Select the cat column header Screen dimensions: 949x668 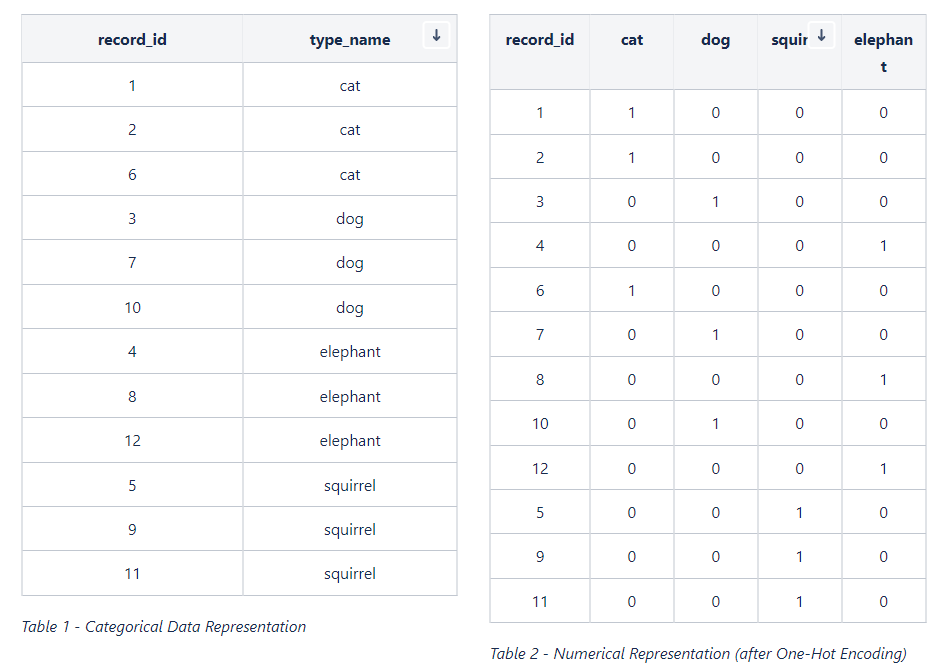(632, 39)
